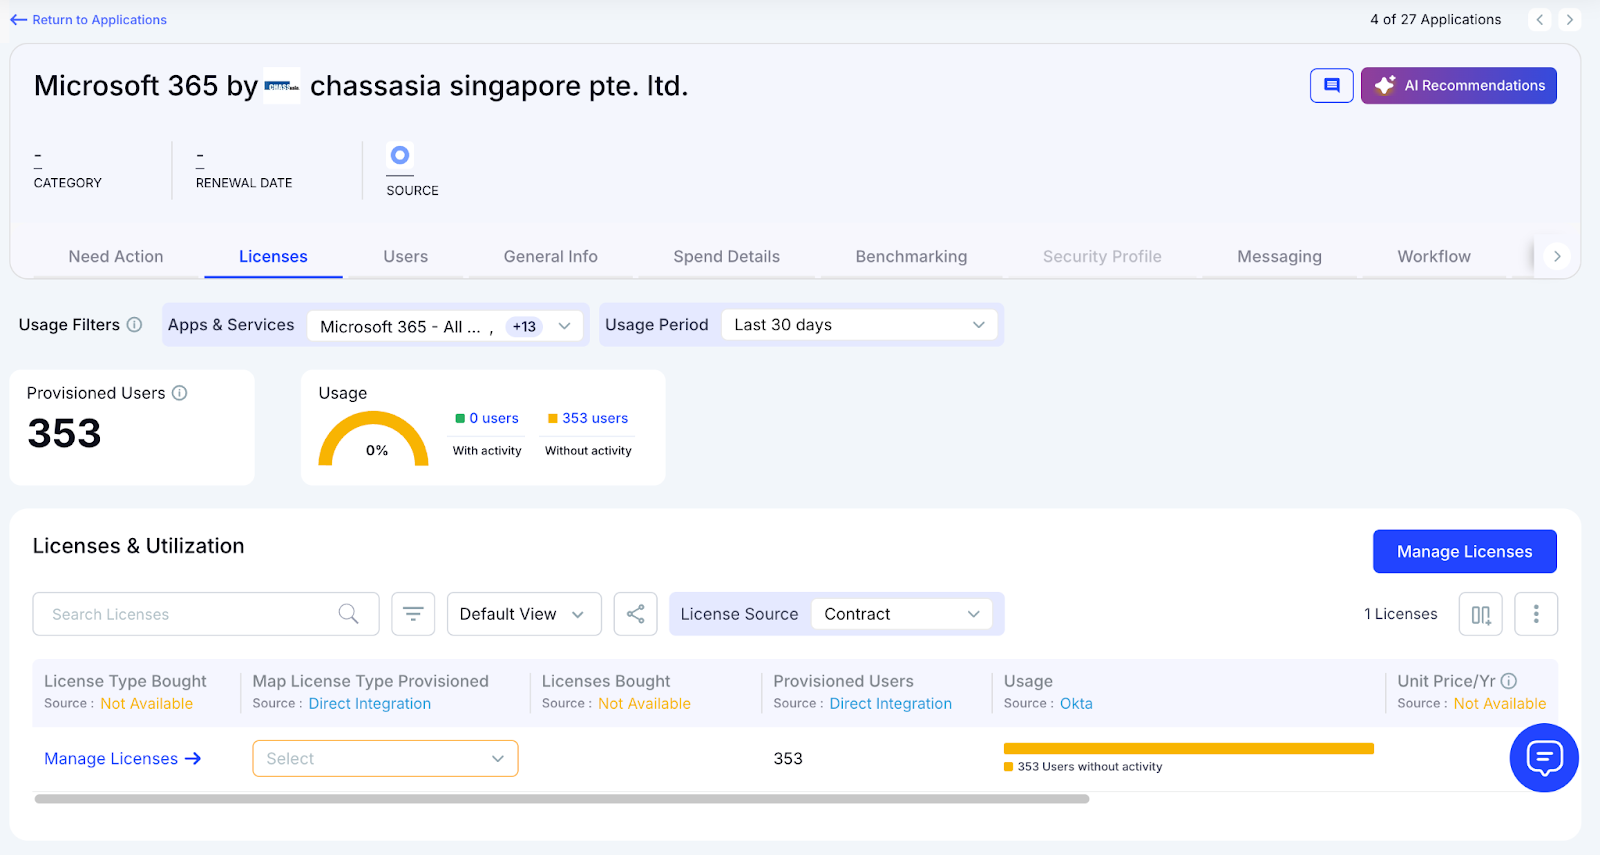Viewport: 1600px width, 855px height.
Task: Open the Users tab
Action: (x=405, y=257)
